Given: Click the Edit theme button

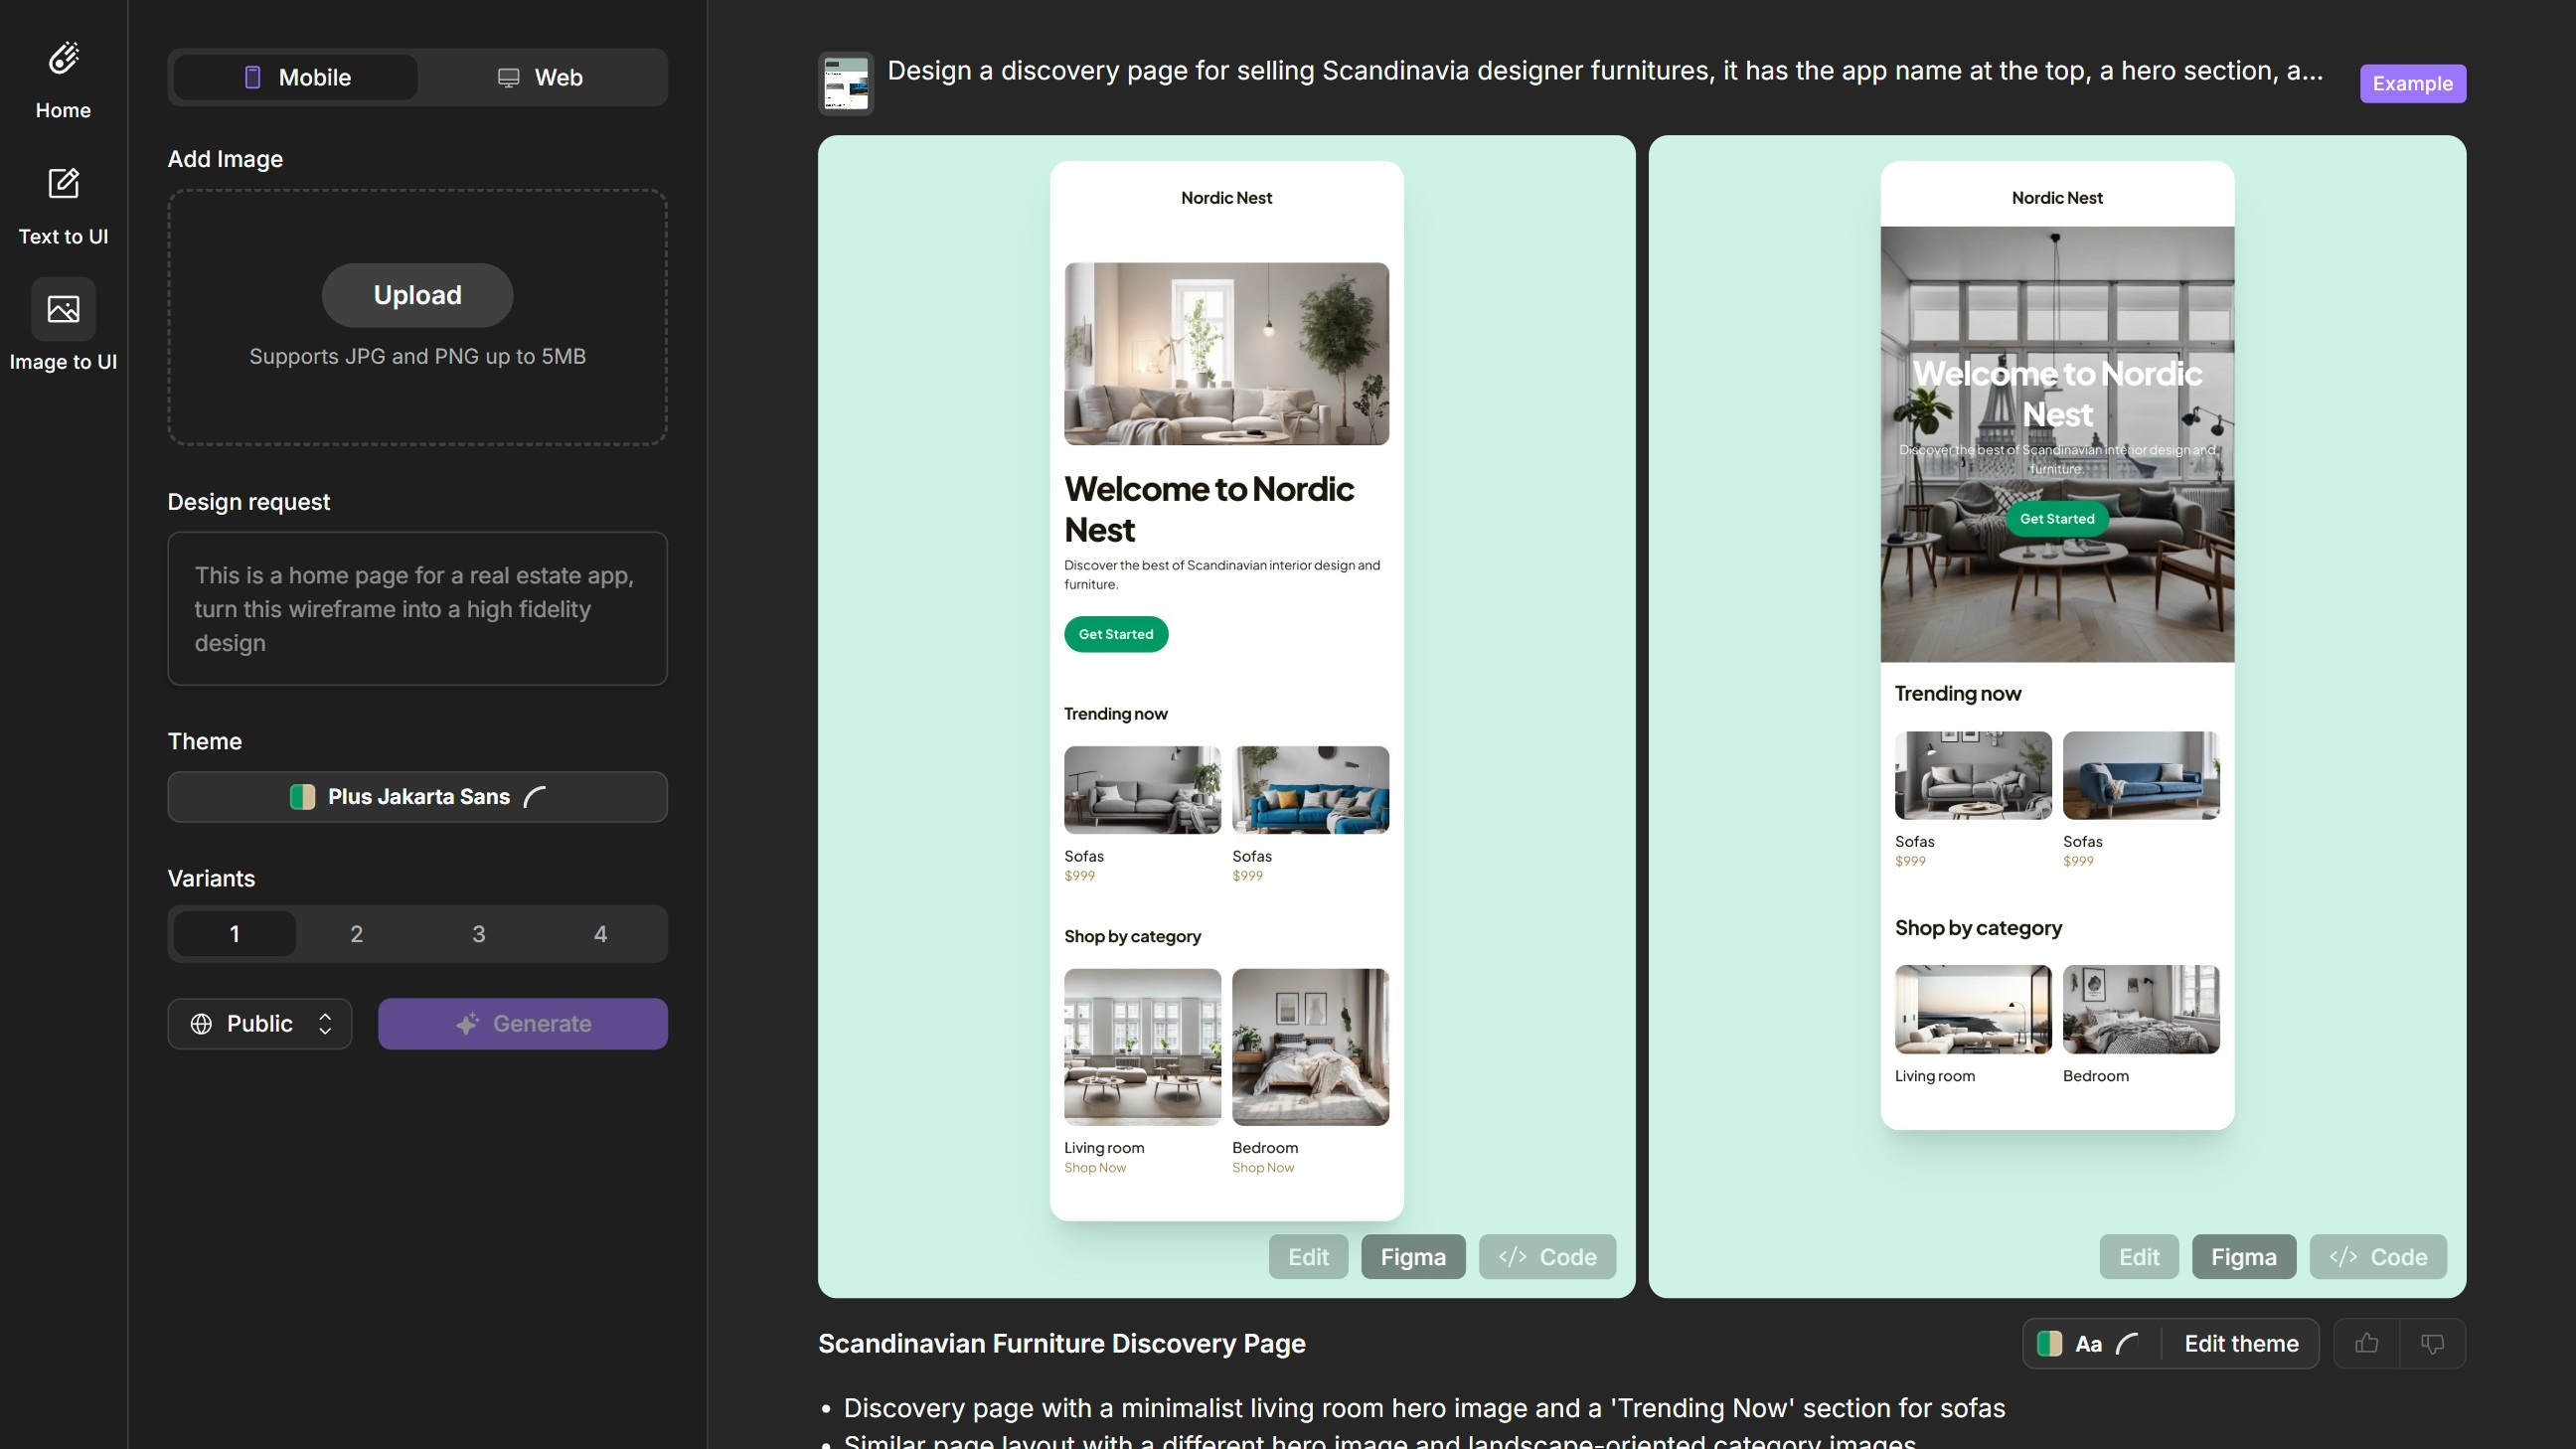Looking at the screenshot, I should click(2240, 1343).
